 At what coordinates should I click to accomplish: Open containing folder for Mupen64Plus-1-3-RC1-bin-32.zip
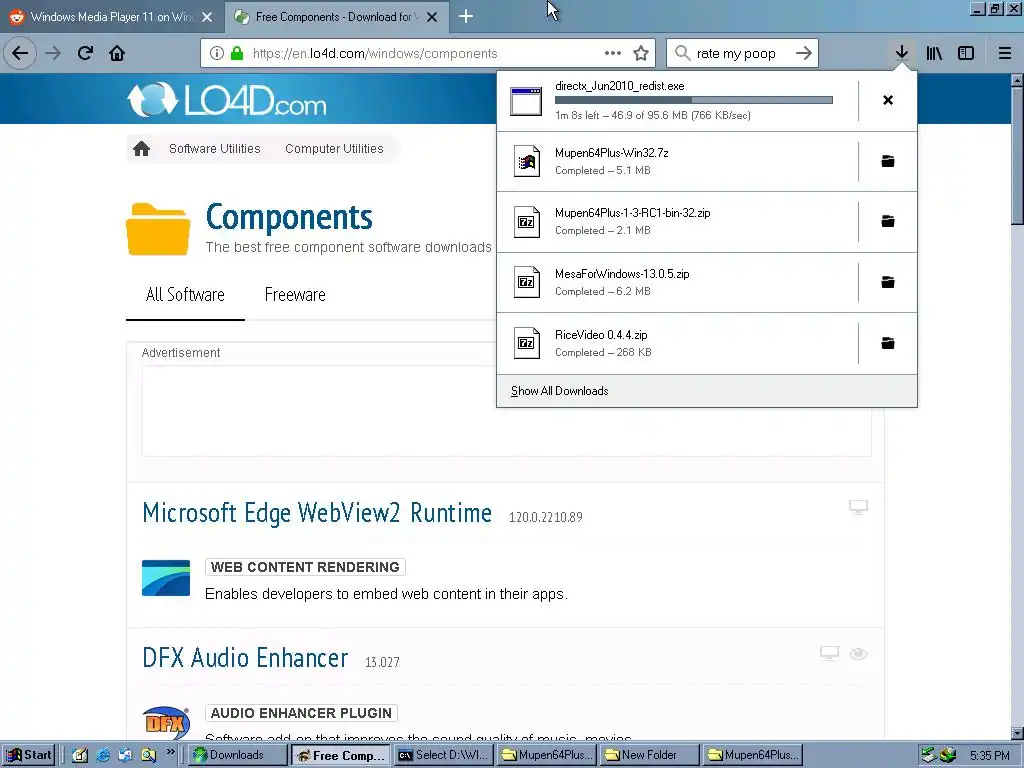[888, 221]
